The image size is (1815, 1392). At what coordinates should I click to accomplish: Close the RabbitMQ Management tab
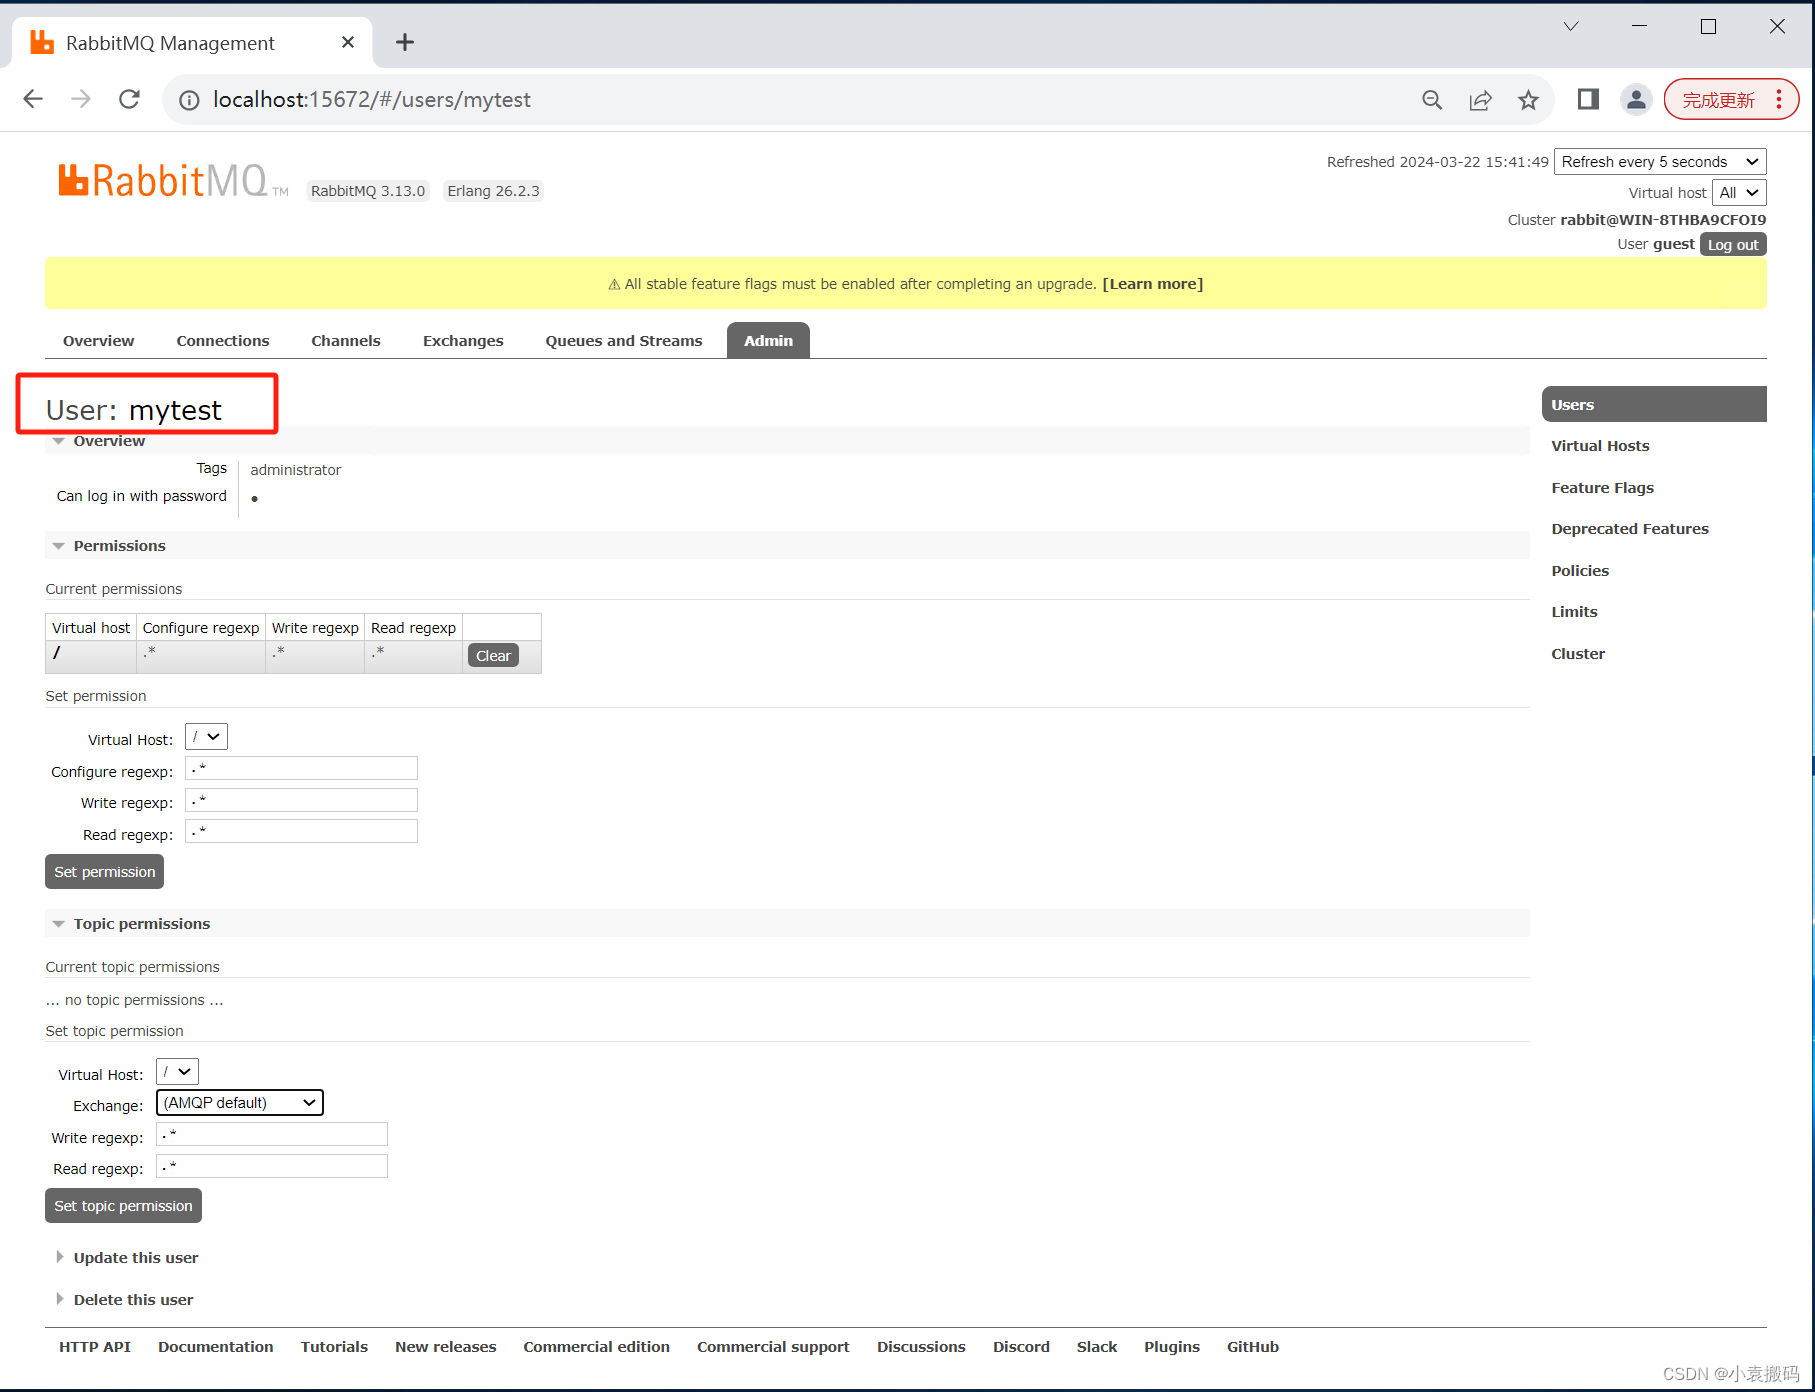point(348,42)
